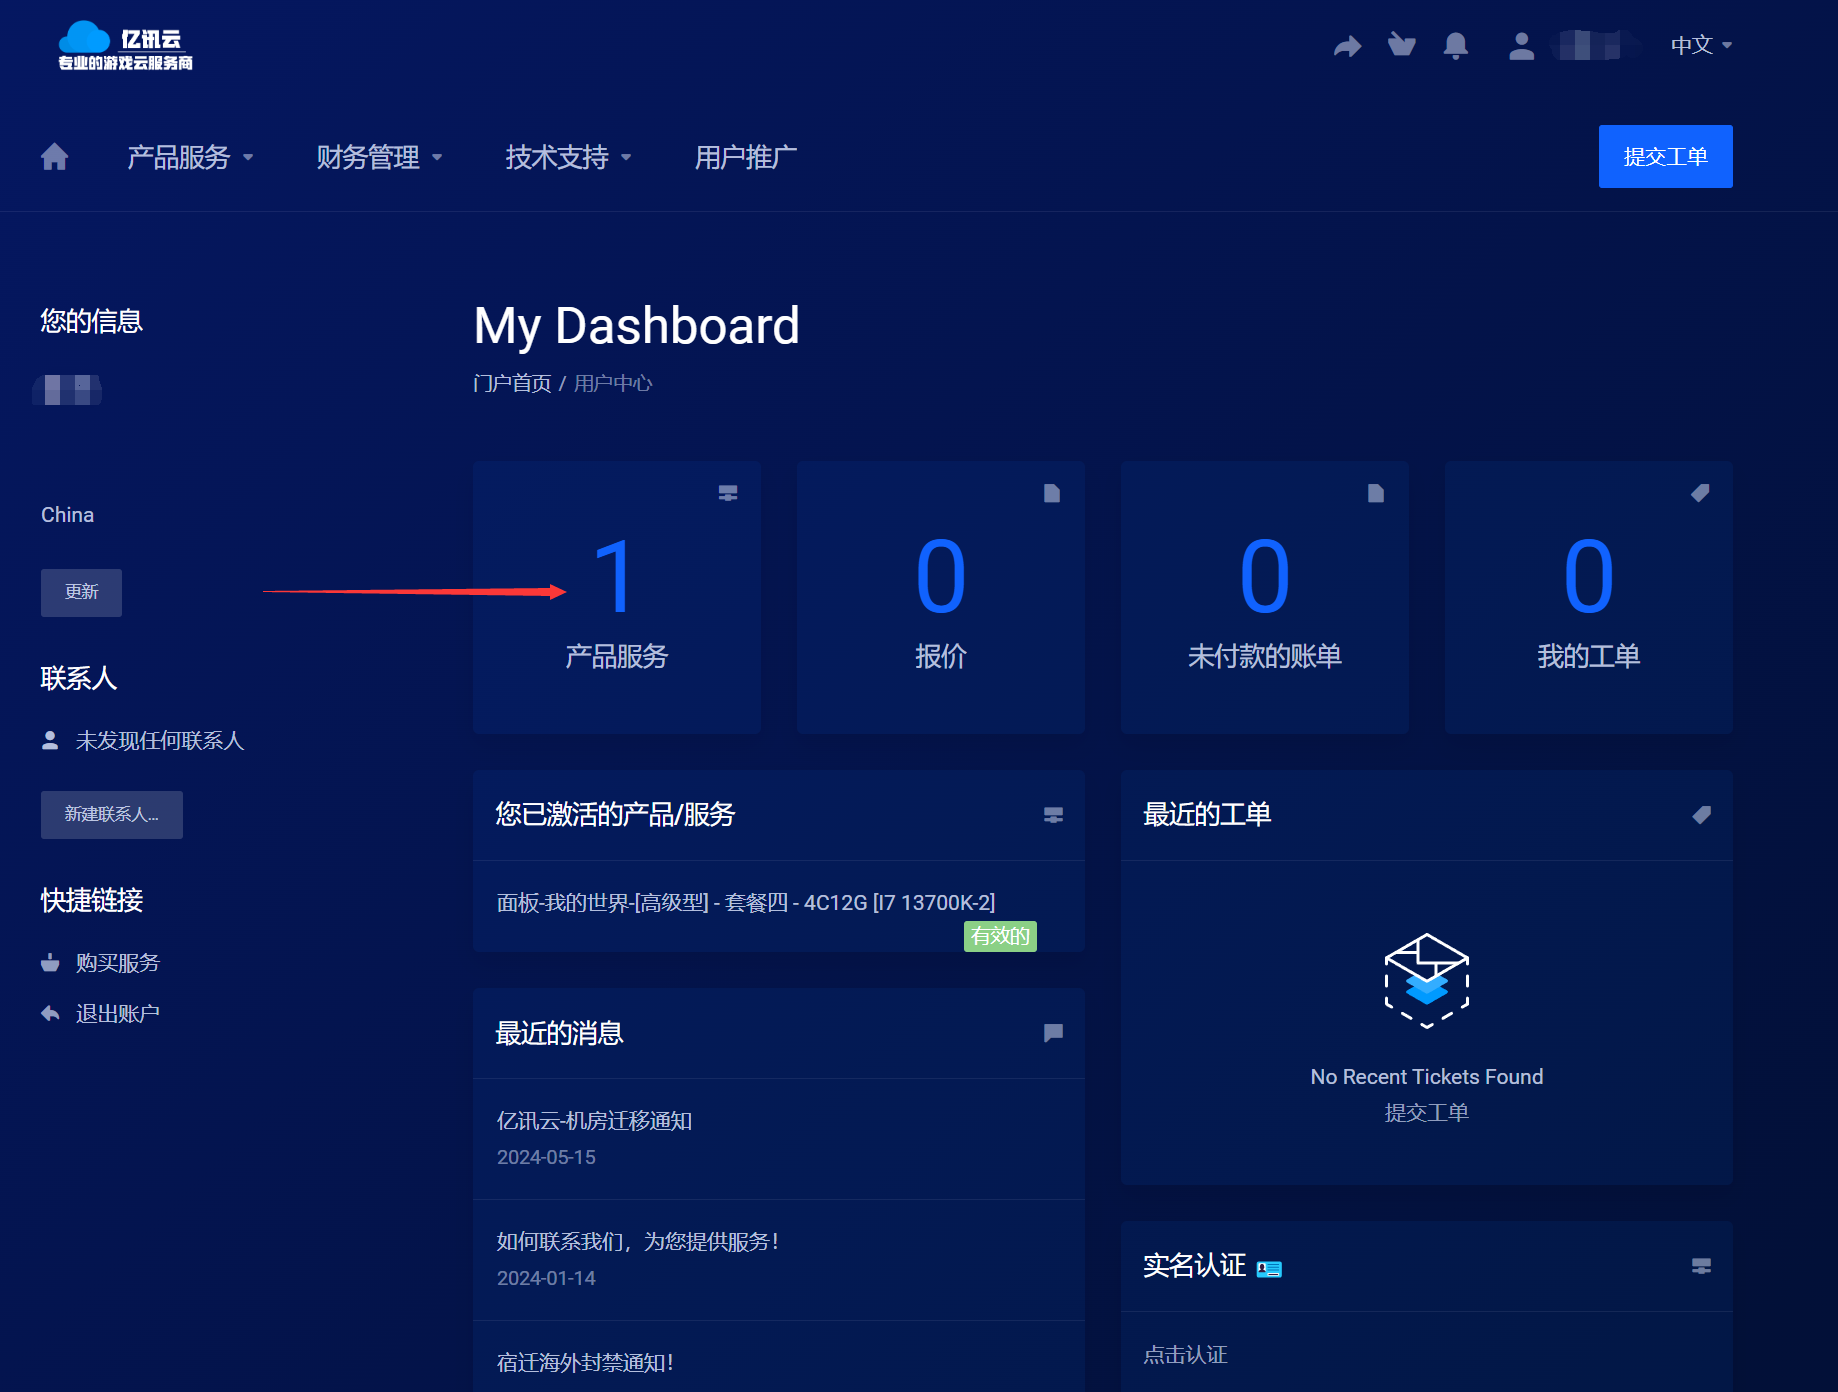Click 用户中心 breadcrumb
Screen dimensions: 1838x1392
coord(613,383)
